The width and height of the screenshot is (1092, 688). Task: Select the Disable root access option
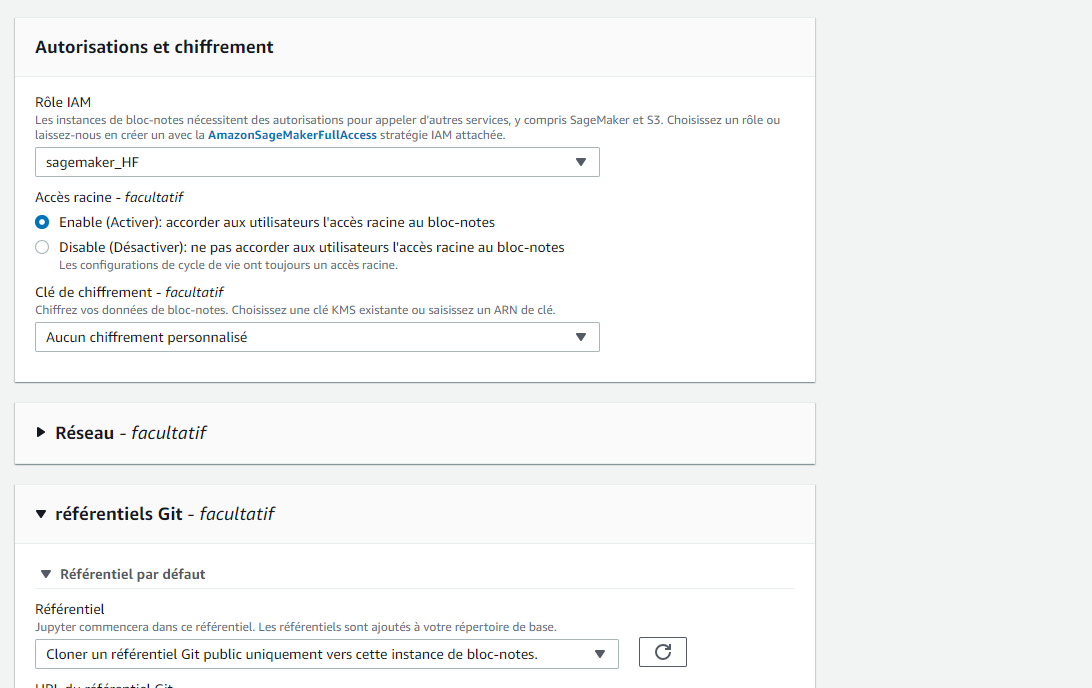[41, 246]
